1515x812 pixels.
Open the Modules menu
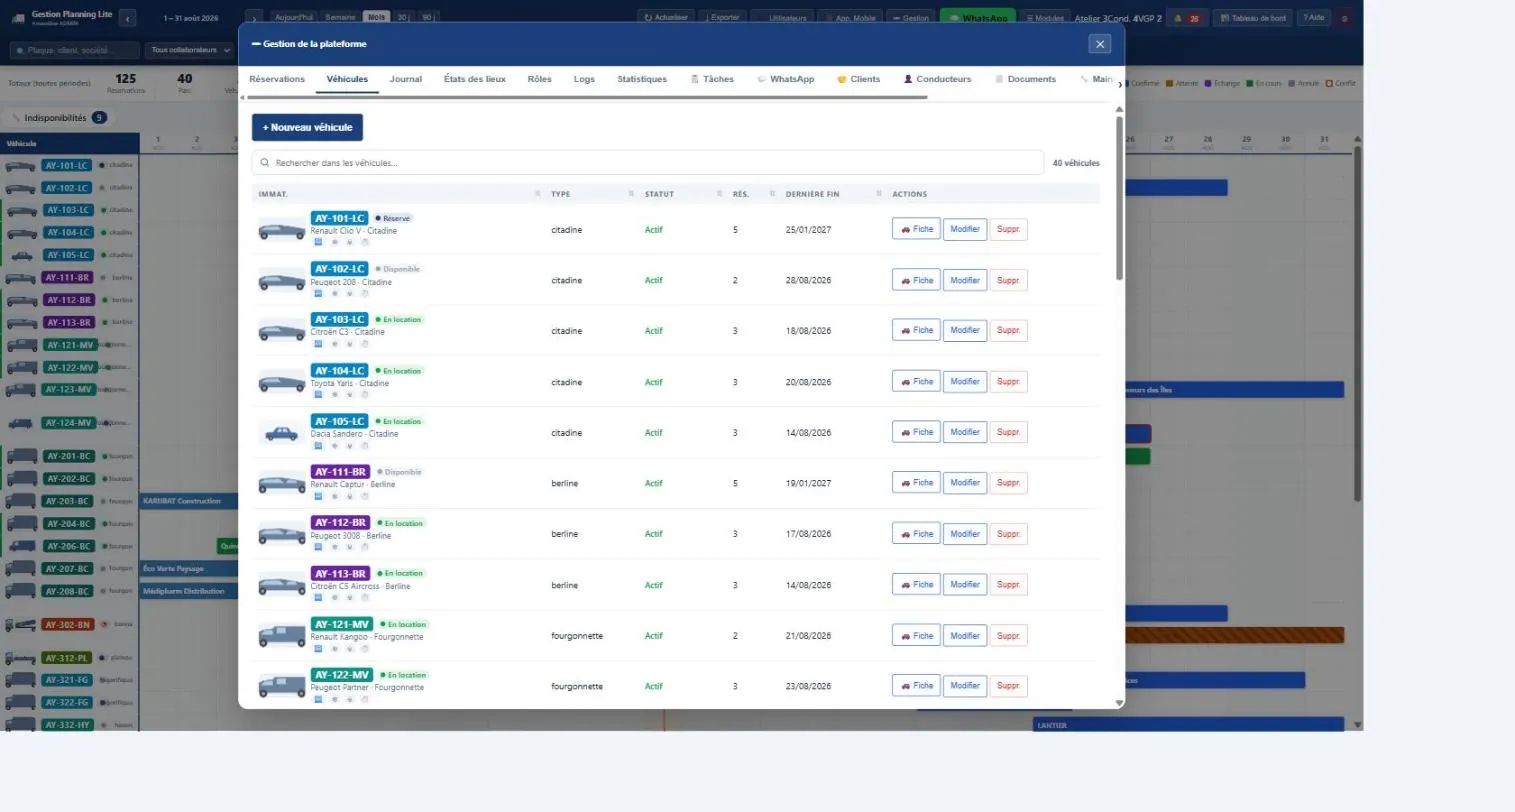click(1044, 18)
